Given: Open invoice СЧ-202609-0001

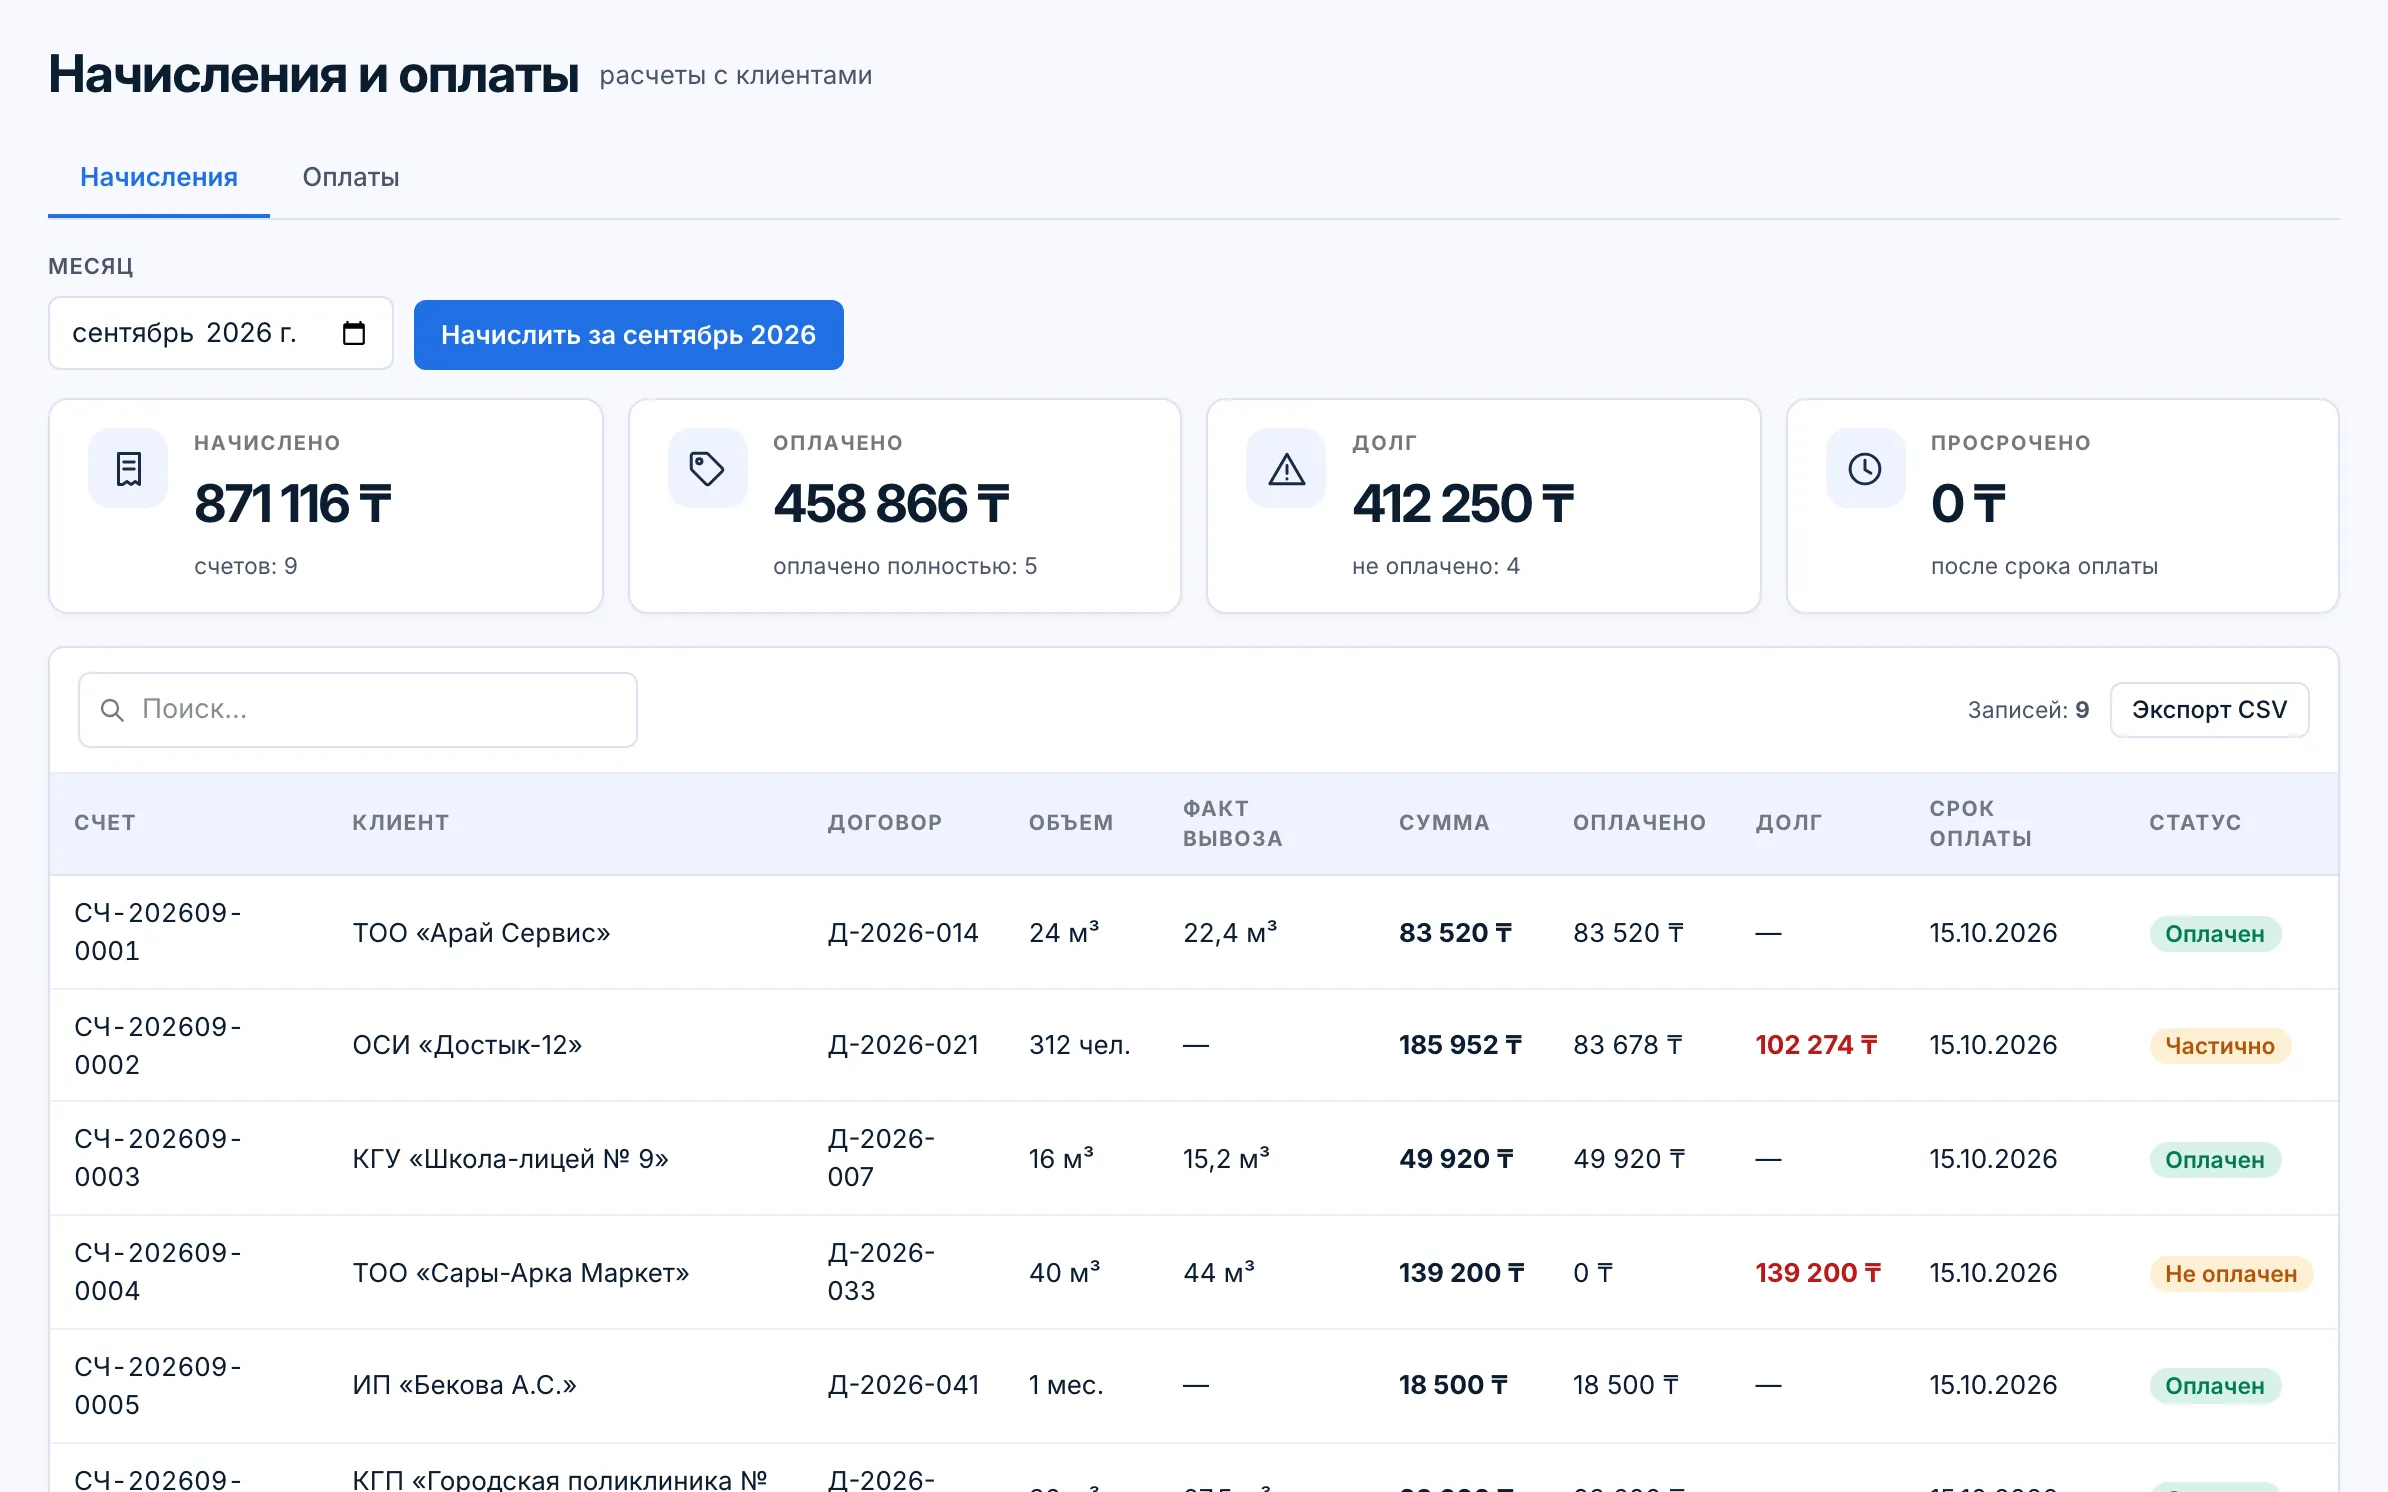Looking at the screenshot, I should [x=158, y=932].
